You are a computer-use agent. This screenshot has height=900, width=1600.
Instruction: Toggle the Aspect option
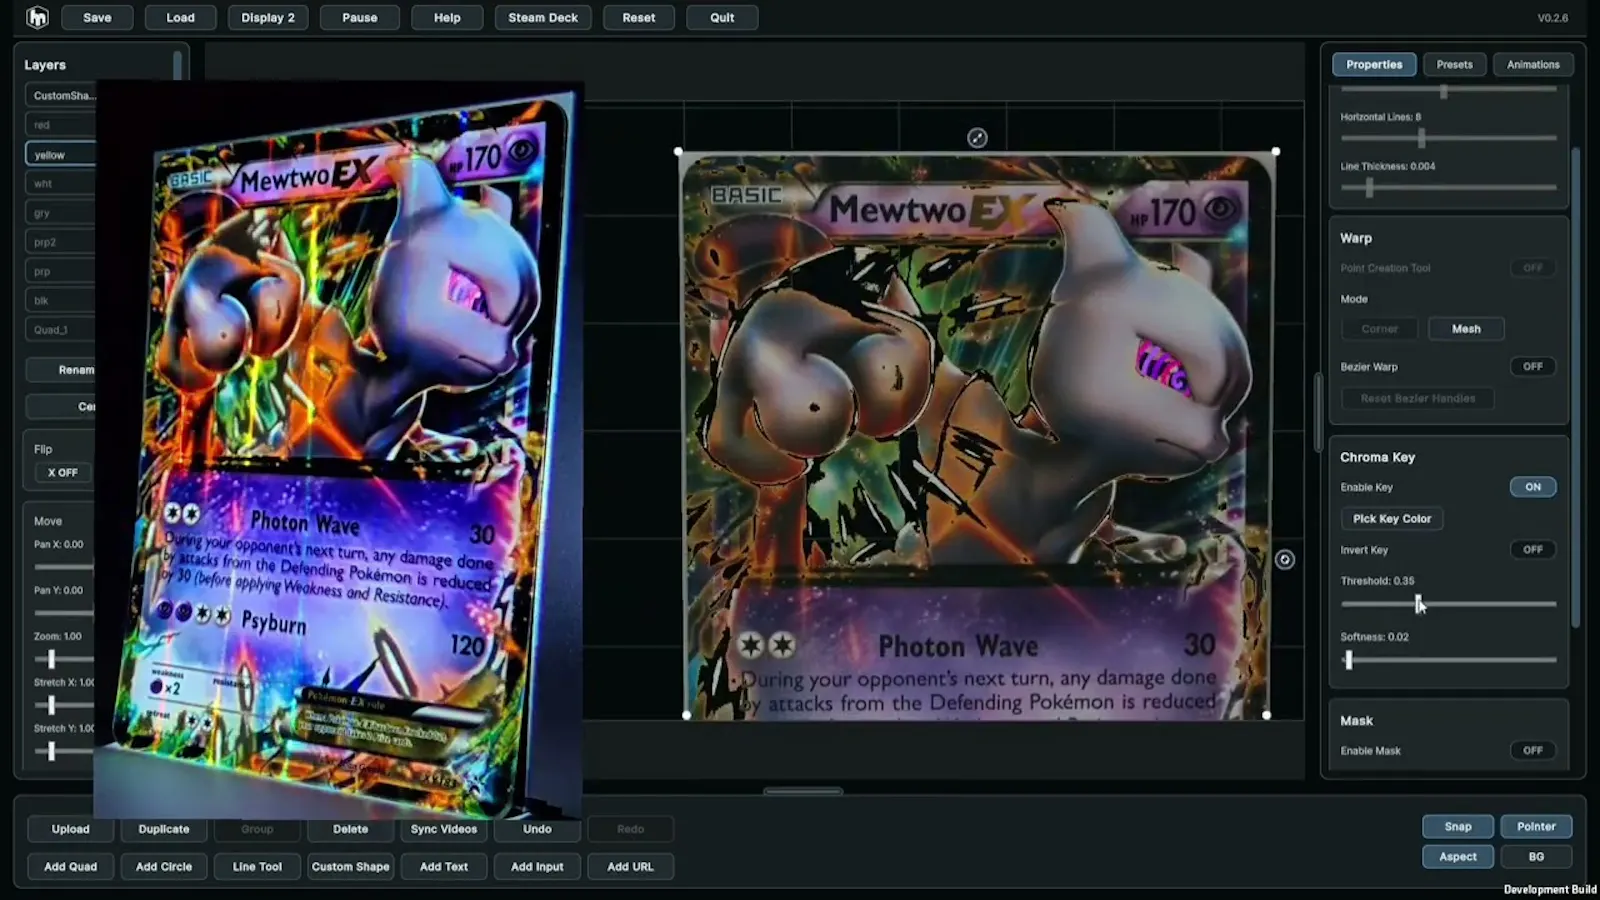point(1458,857)
